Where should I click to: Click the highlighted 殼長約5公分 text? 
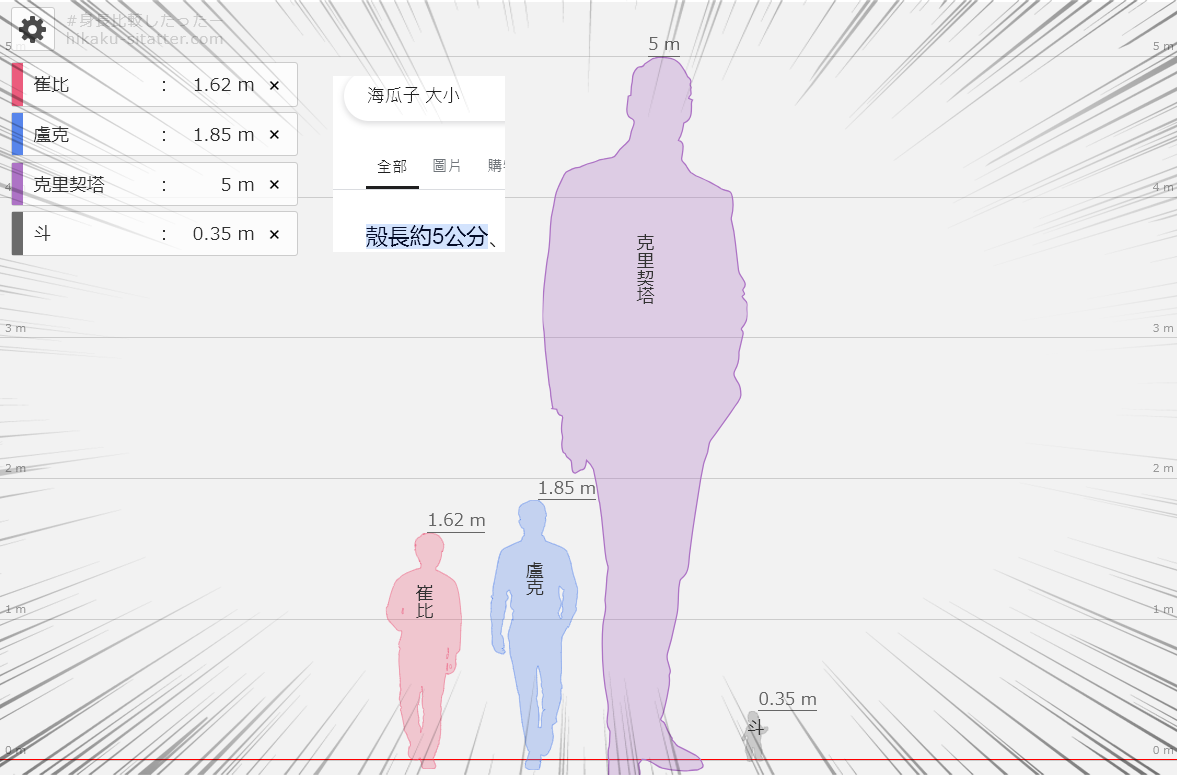[426, 237]
